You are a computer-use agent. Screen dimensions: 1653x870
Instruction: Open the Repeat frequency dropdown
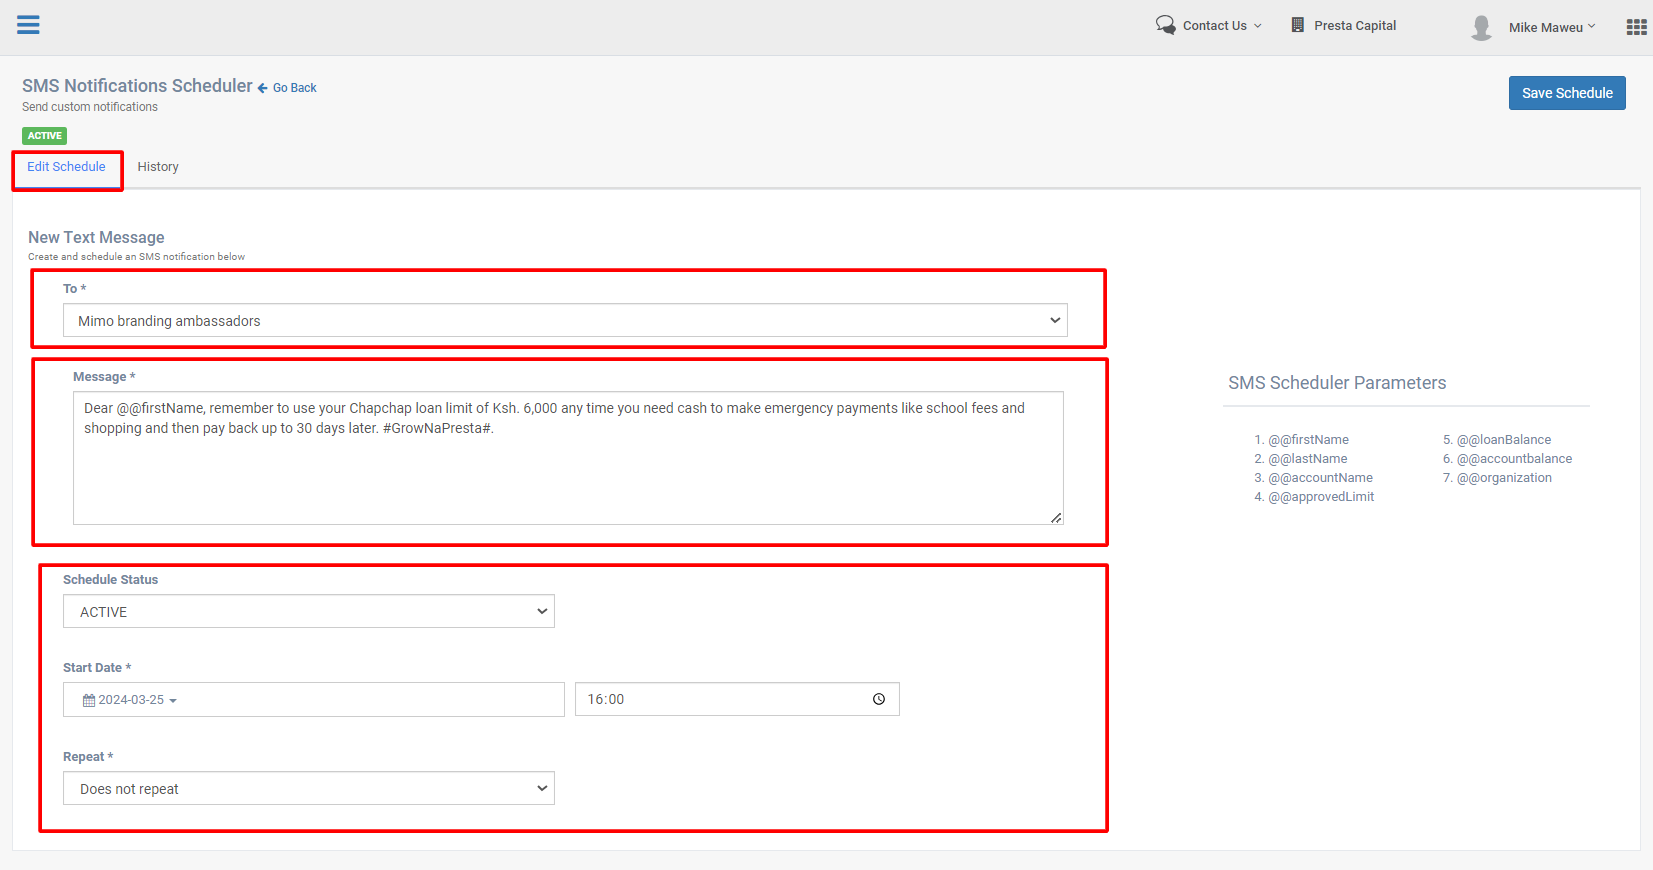point(308,788)
